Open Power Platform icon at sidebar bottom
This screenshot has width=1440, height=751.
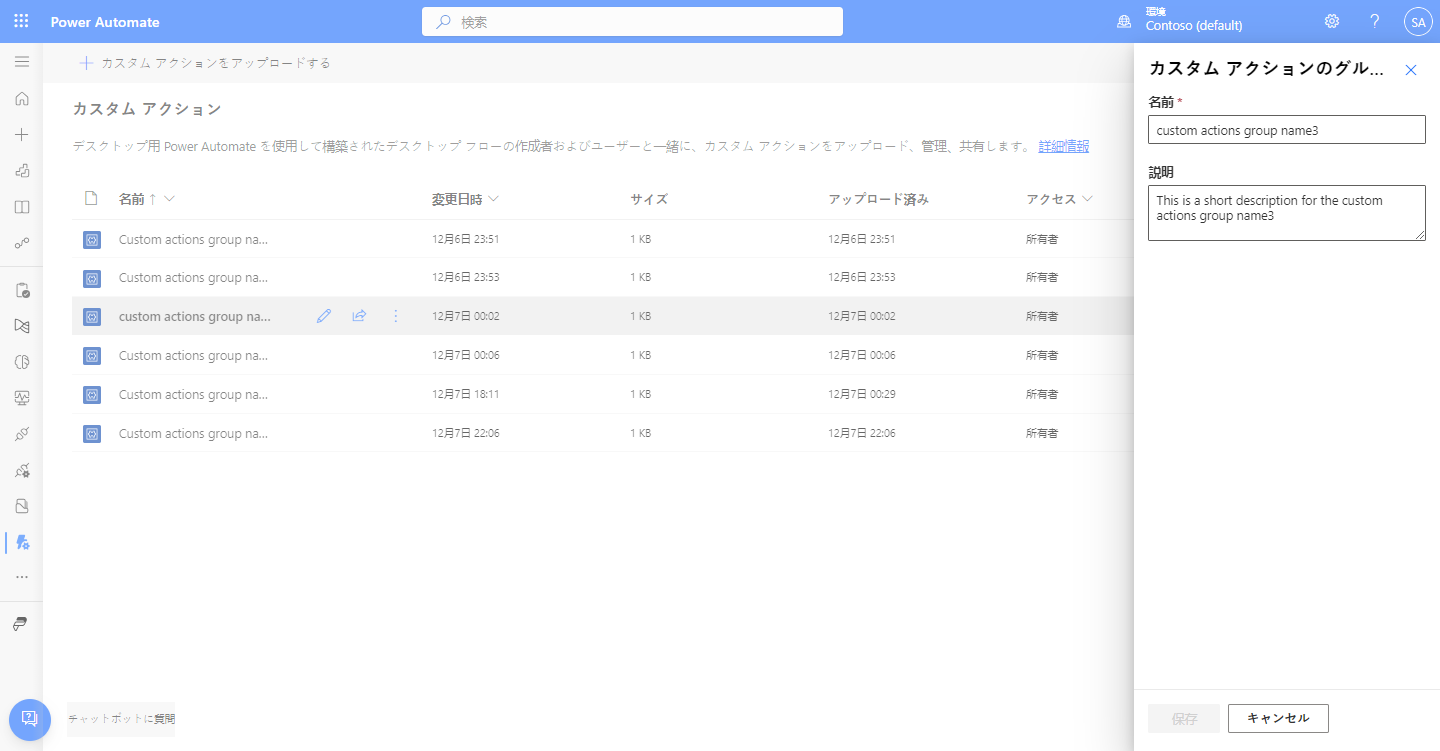21,623
